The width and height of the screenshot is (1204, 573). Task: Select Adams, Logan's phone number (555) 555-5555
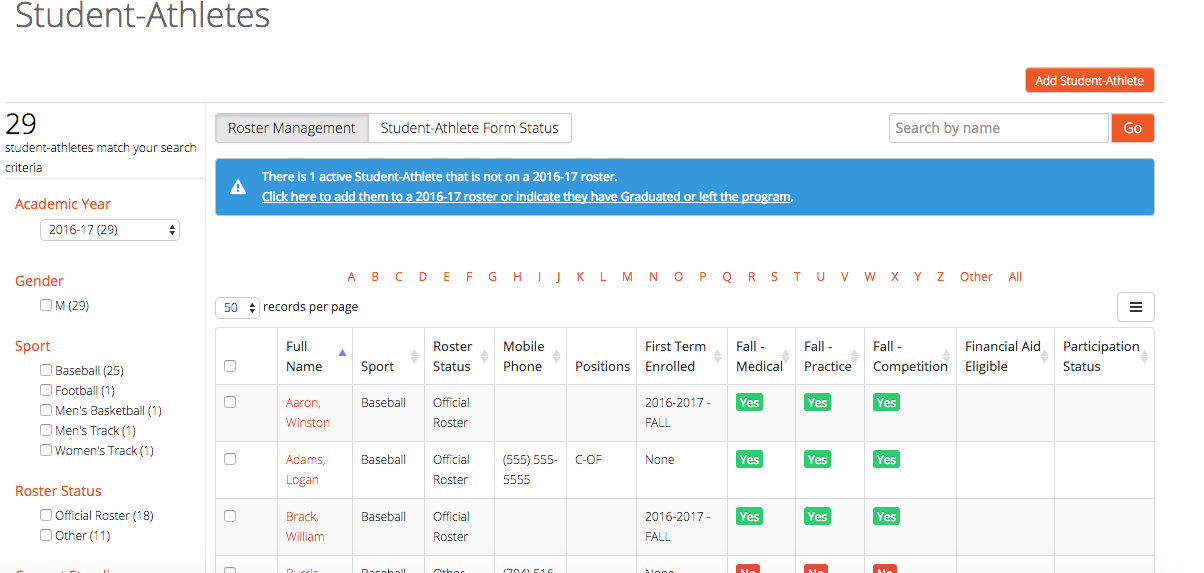528,469
